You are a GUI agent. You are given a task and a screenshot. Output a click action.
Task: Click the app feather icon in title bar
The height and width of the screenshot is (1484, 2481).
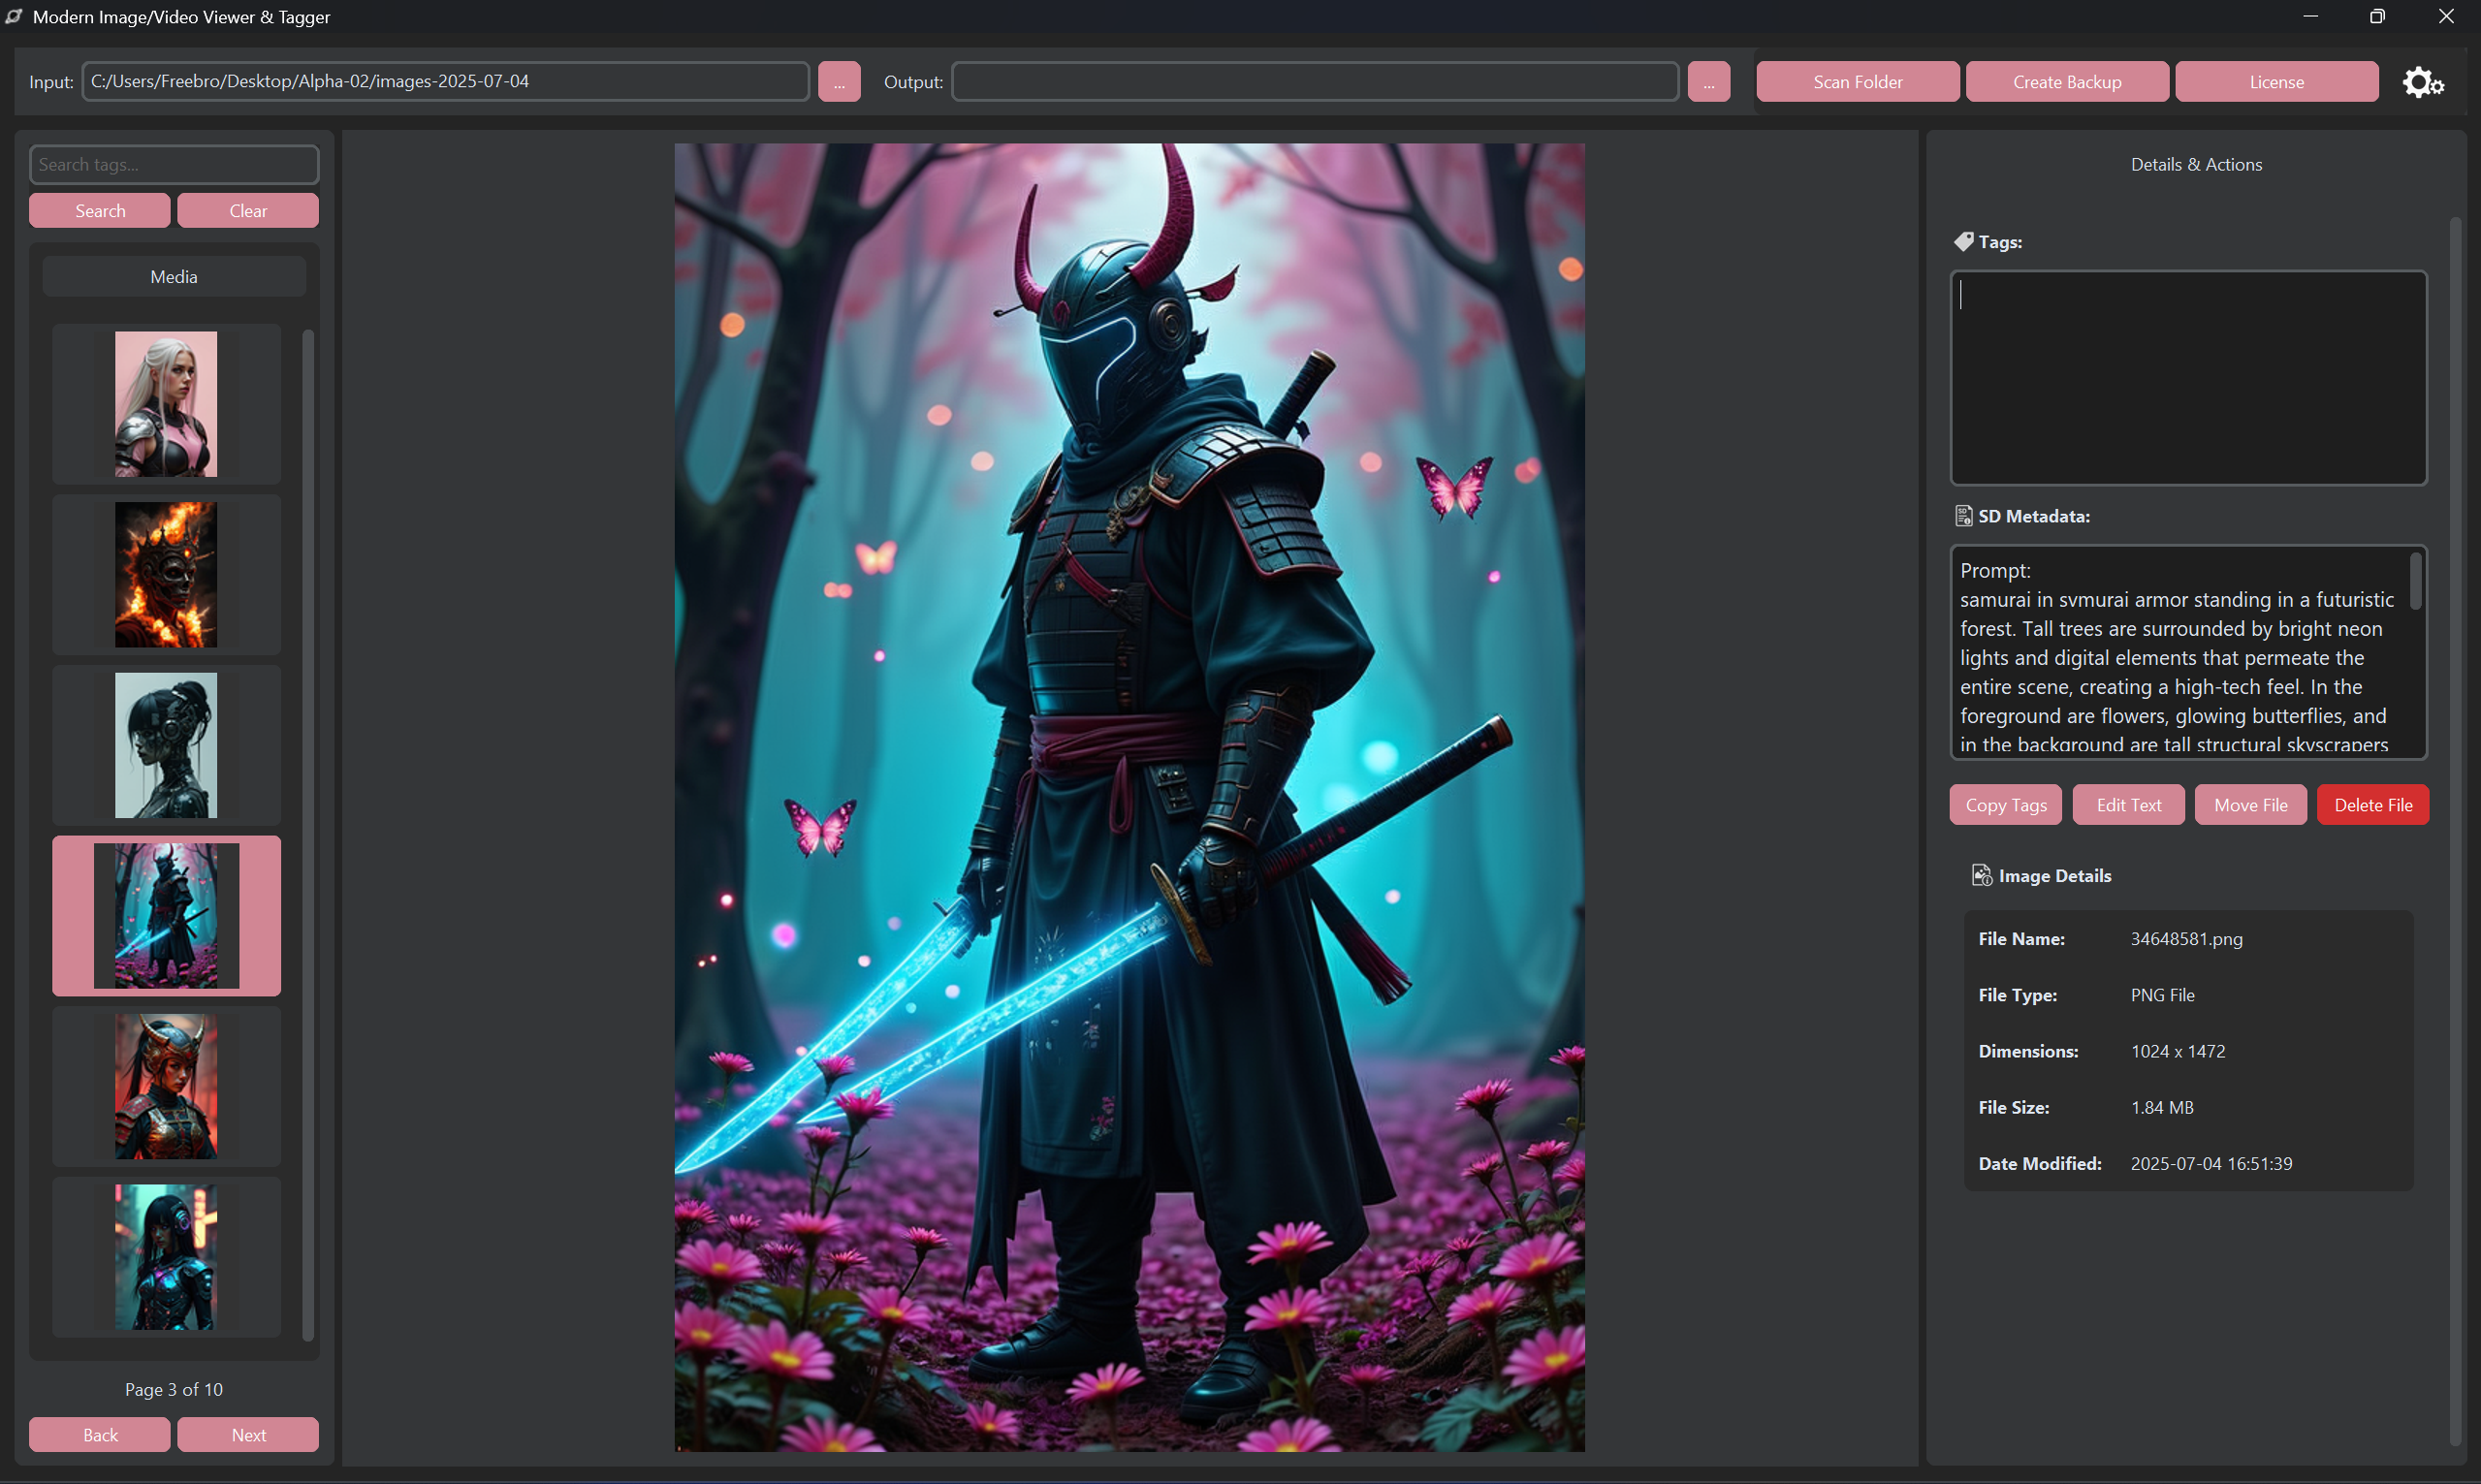[x=14, y=16]
